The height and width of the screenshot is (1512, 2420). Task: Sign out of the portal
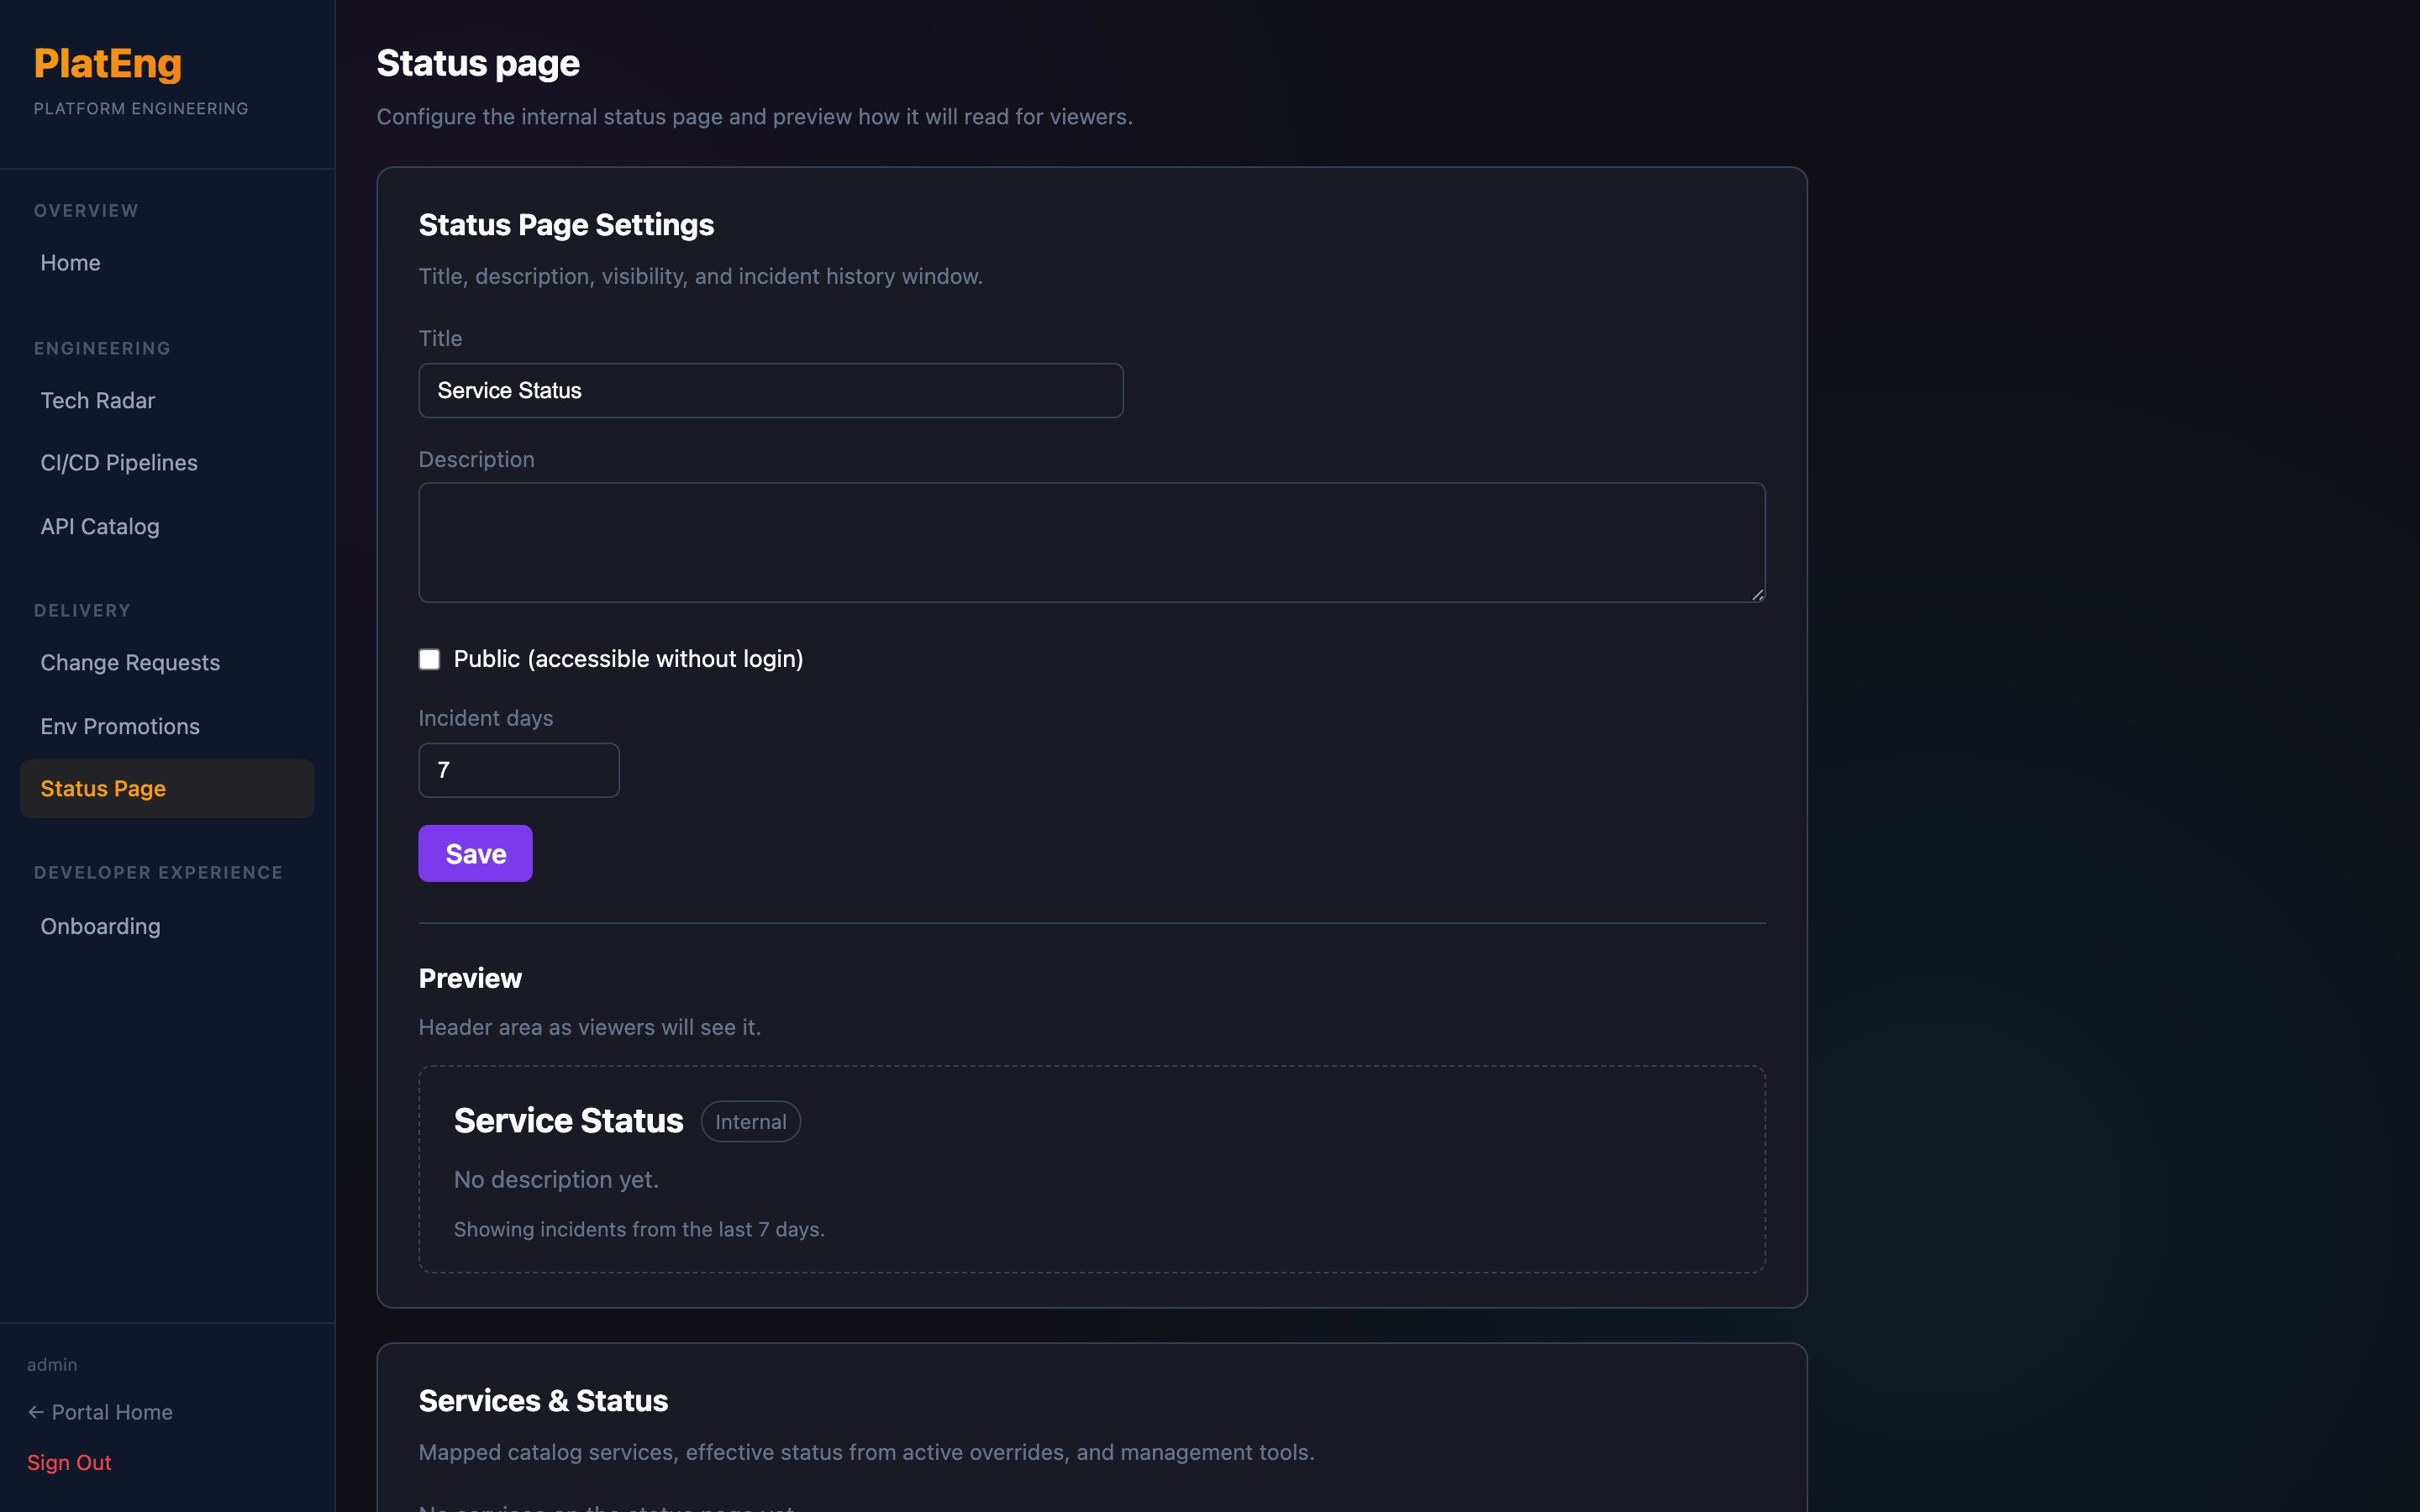[x=69, y=1462]
